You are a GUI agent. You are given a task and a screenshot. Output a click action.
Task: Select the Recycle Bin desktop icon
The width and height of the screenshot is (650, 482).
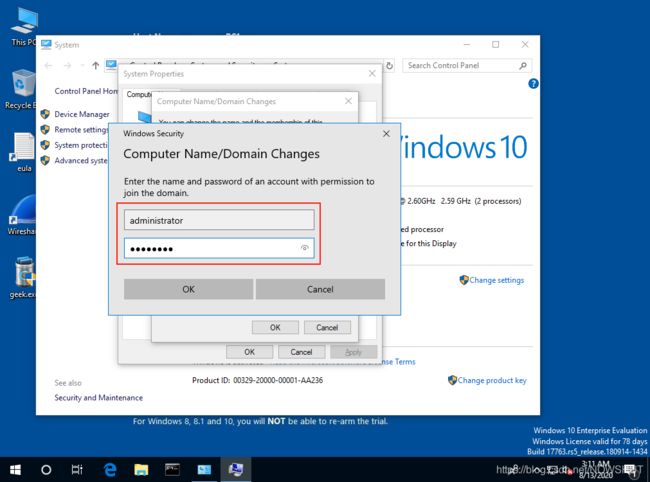coord(21,89)
